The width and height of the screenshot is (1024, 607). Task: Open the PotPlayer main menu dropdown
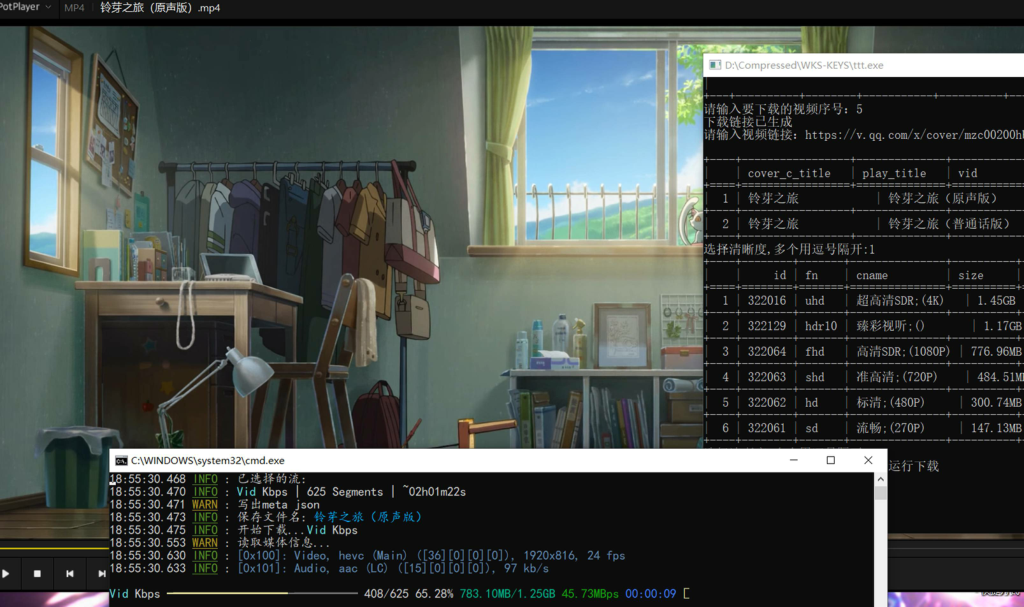point(48,7)
